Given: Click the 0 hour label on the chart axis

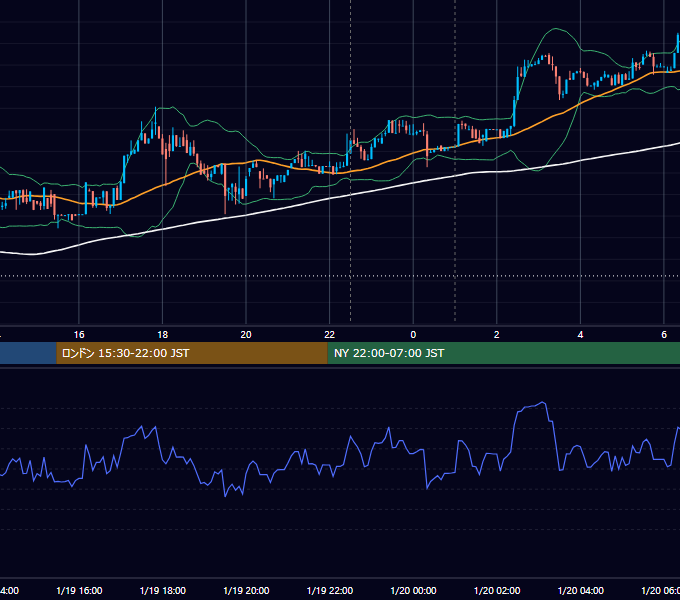Looking at the screenshot, I should (x=413, y=335).
